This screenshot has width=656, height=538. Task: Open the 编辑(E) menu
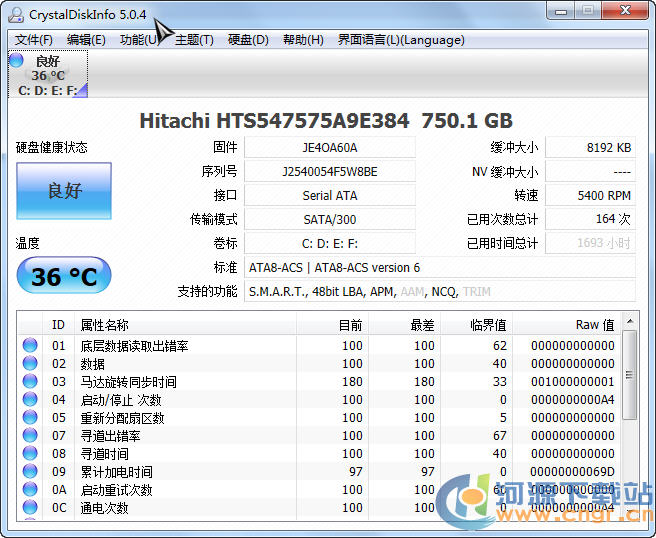click(x=86, y=40)
